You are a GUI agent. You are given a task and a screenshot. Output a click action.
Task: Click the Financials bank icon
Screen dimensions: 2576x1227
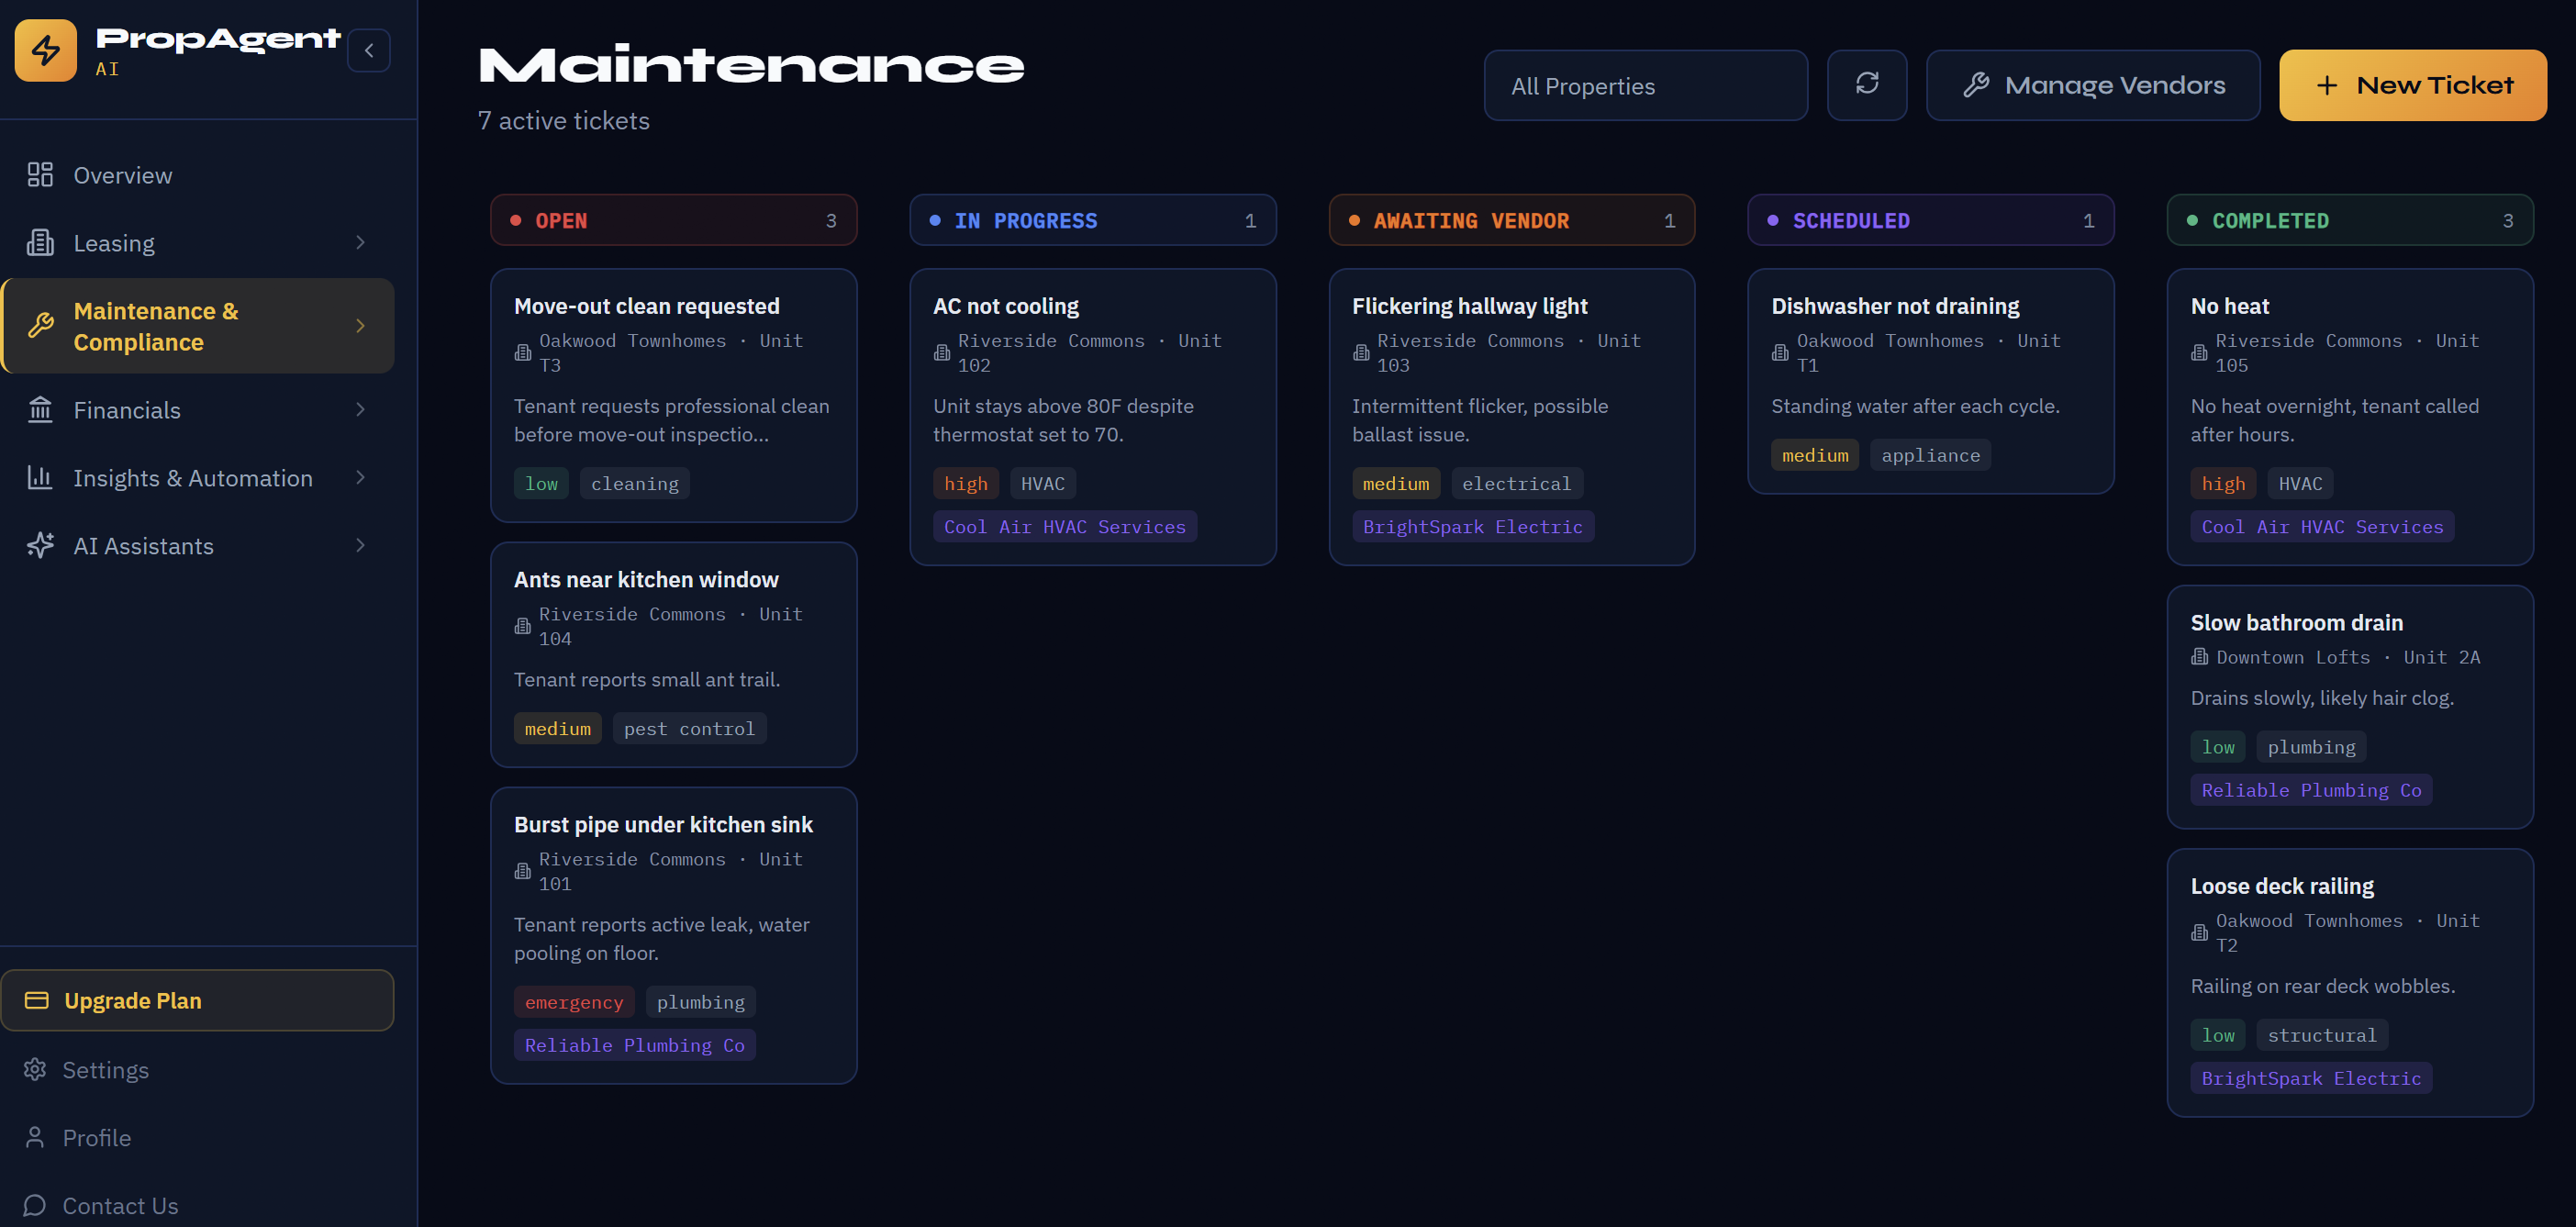(40, 410)
